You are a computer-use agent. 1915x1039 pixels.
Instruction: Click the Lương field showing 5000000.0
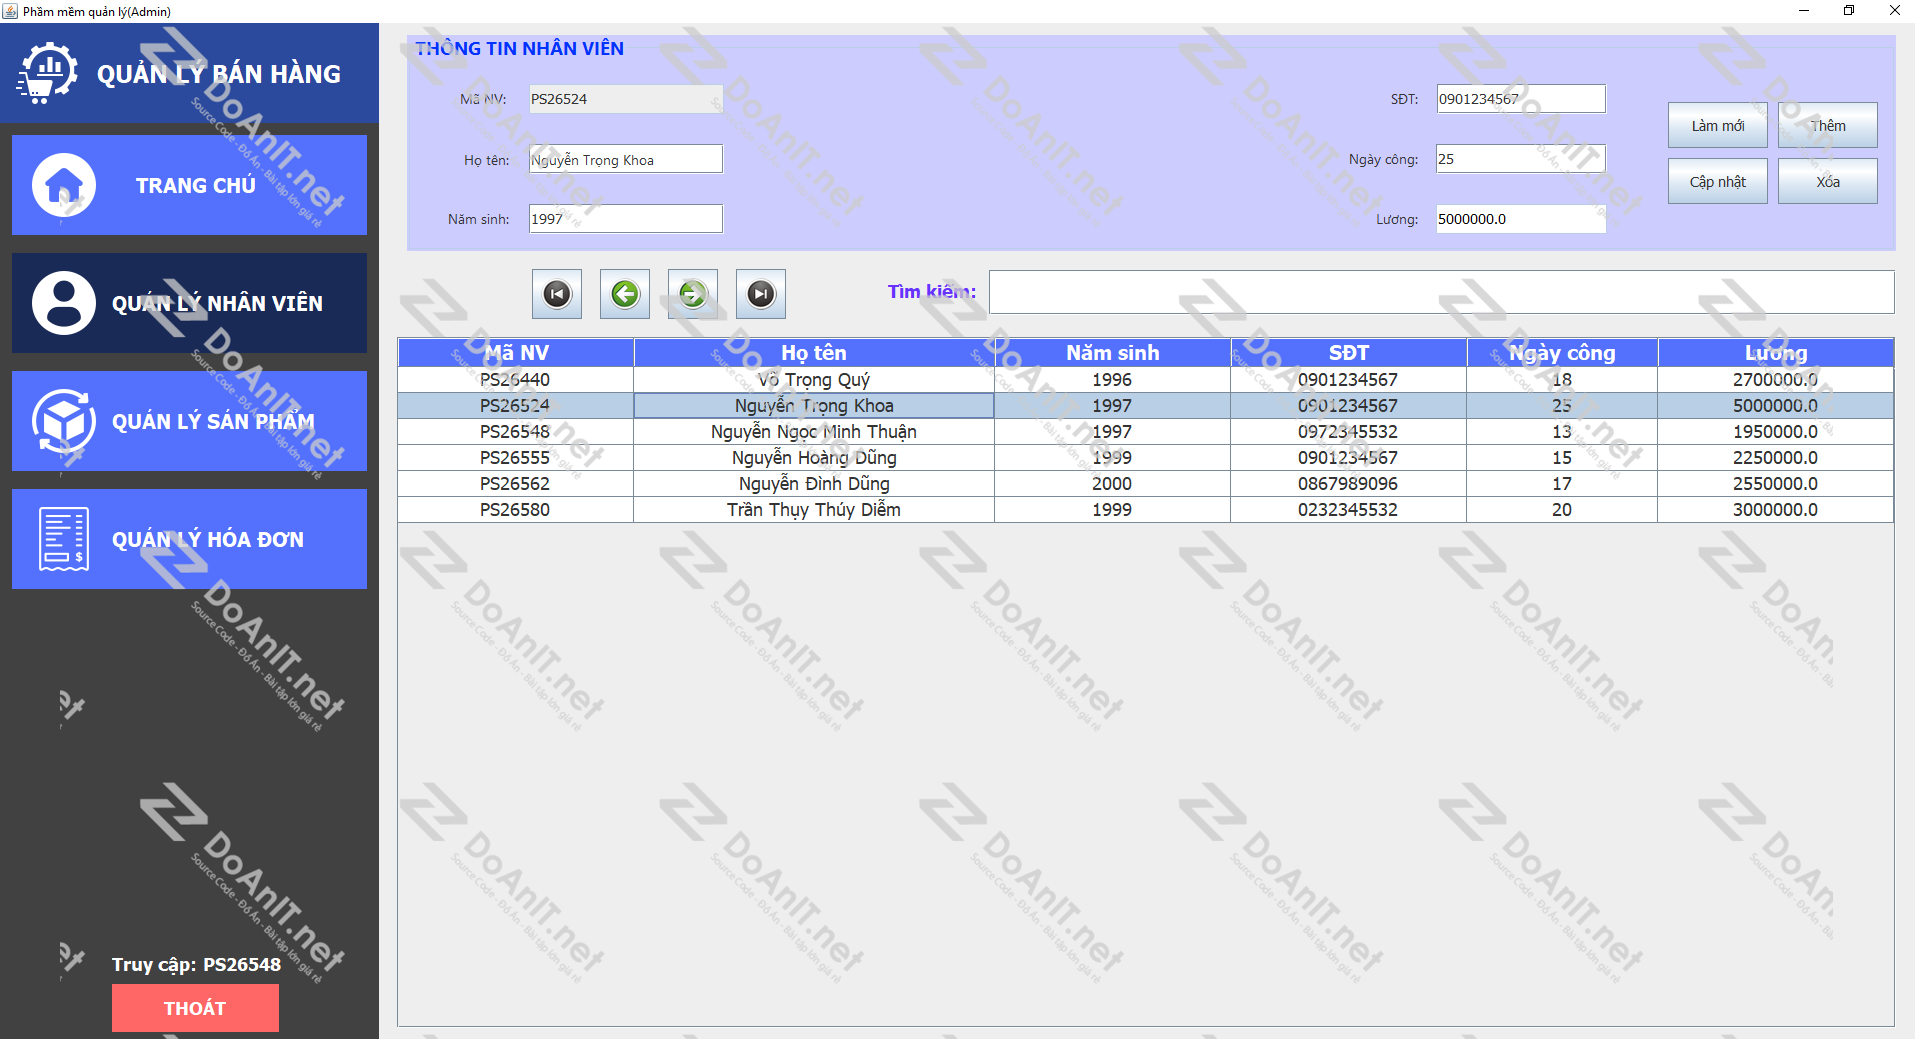tap(1521, 219)
